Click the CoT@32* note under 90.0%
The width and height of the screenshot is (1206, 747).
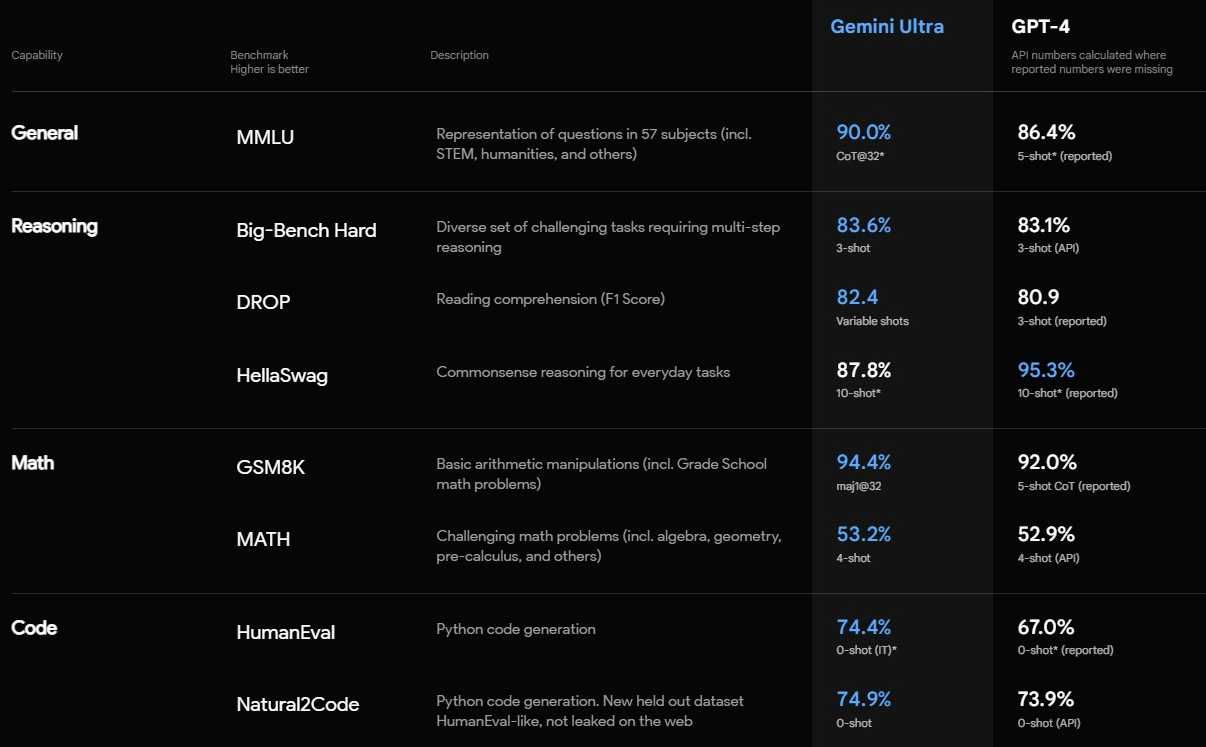point(860,156)
